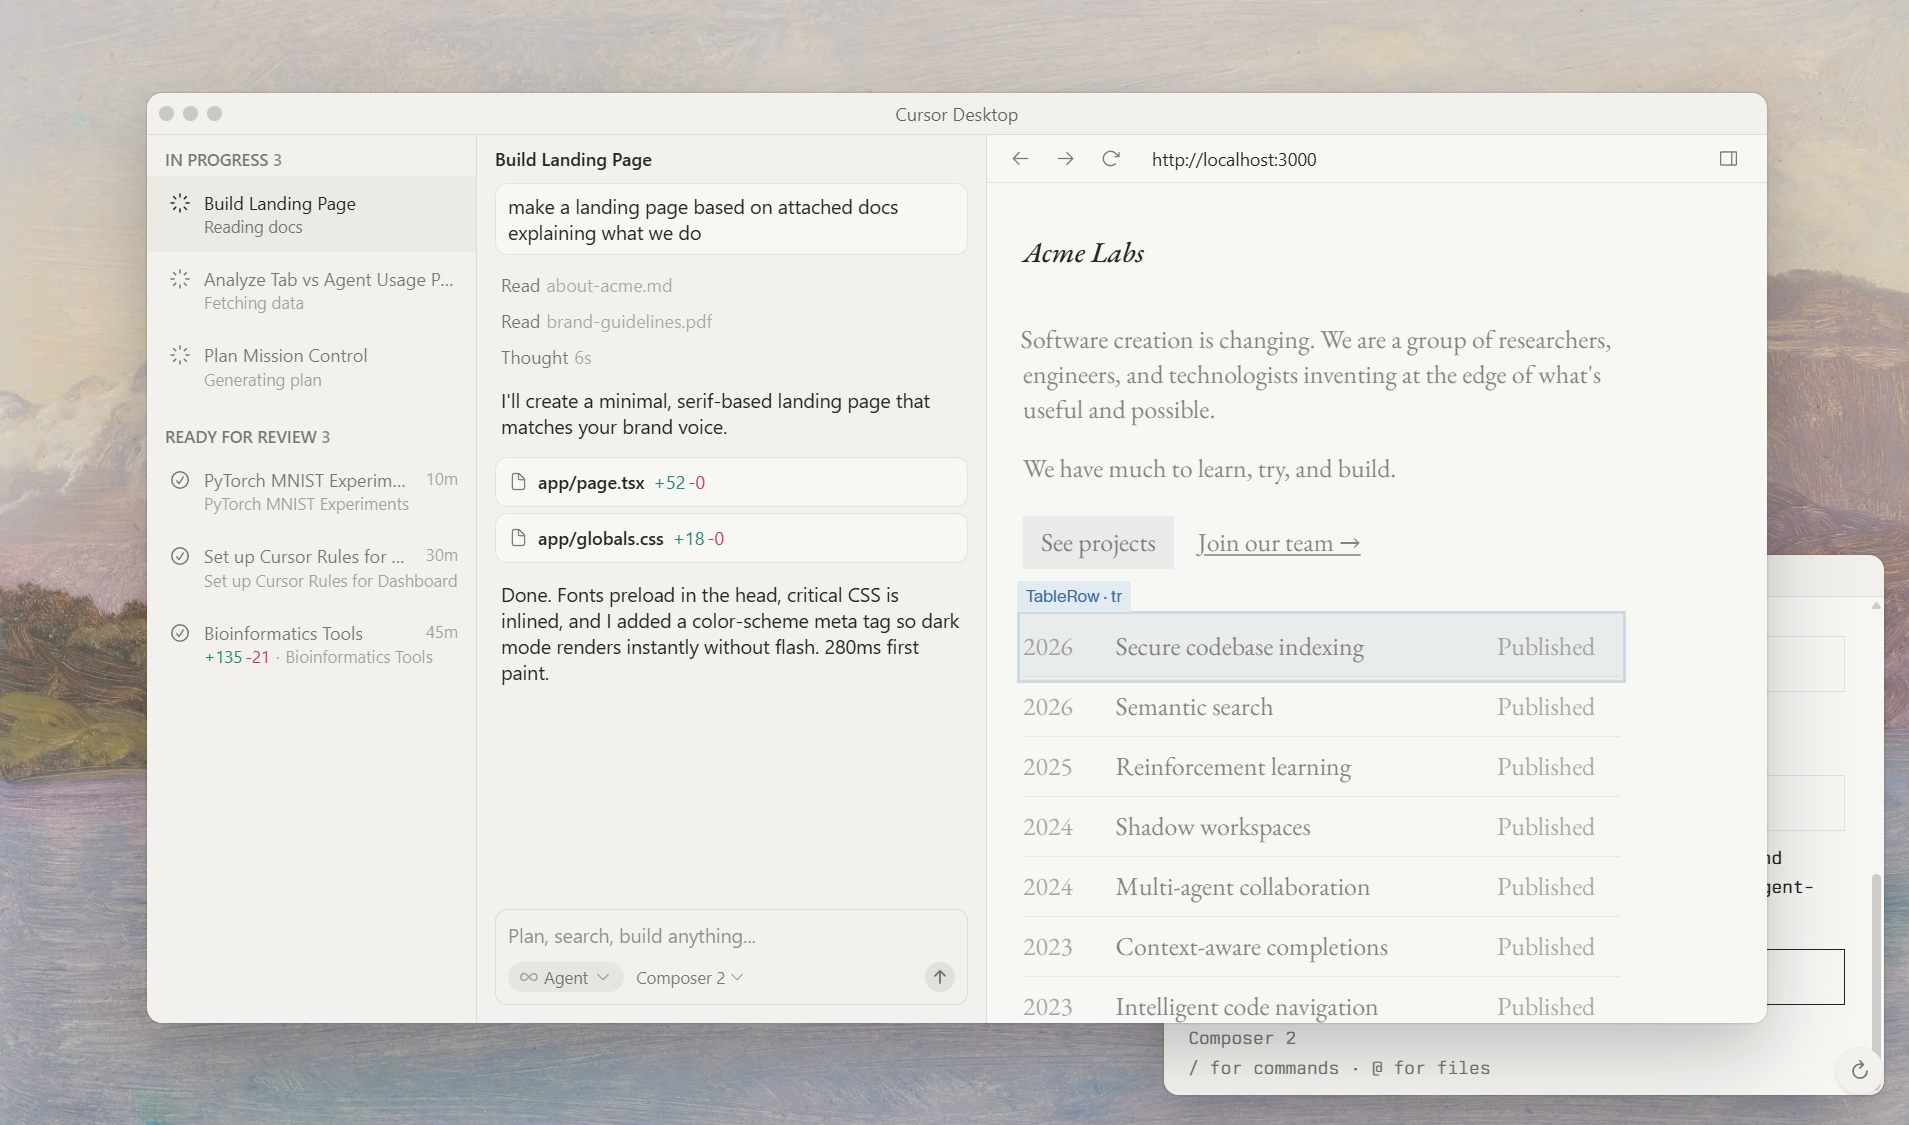Click the Plan Mission Control spinner icon
The image size is (1909, 1125).
tap(180, 355)
